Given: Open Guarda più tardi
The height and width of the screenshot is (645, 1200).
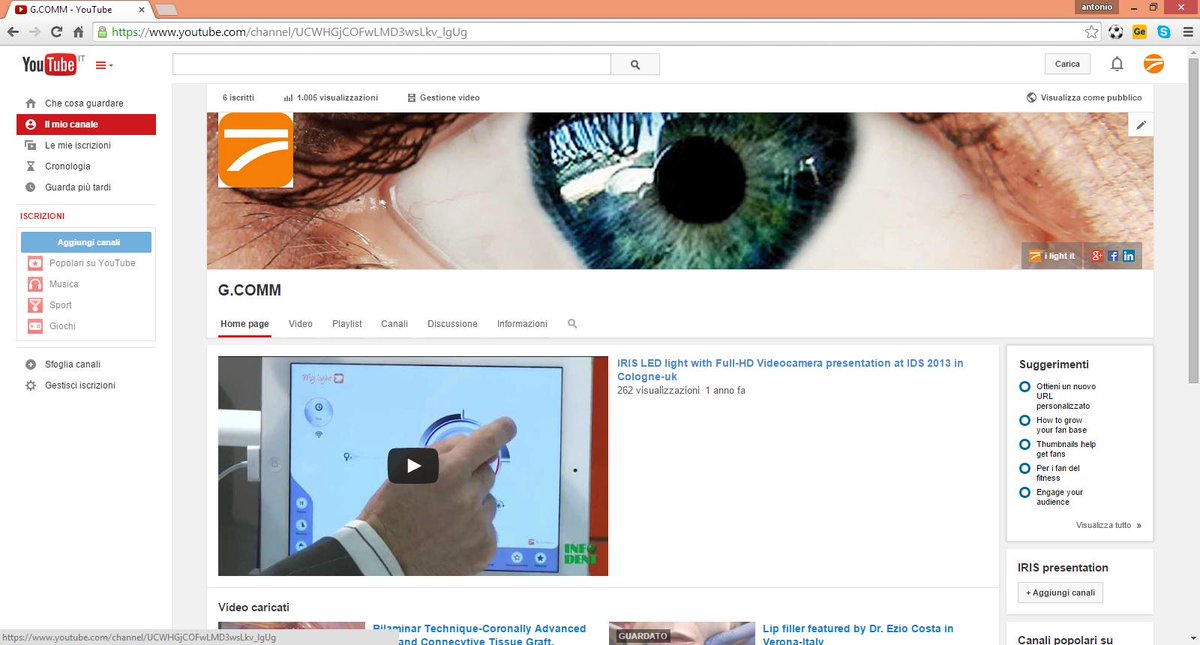Looking at the screenshot, I should pyautogui.click(x=78, y=187).
